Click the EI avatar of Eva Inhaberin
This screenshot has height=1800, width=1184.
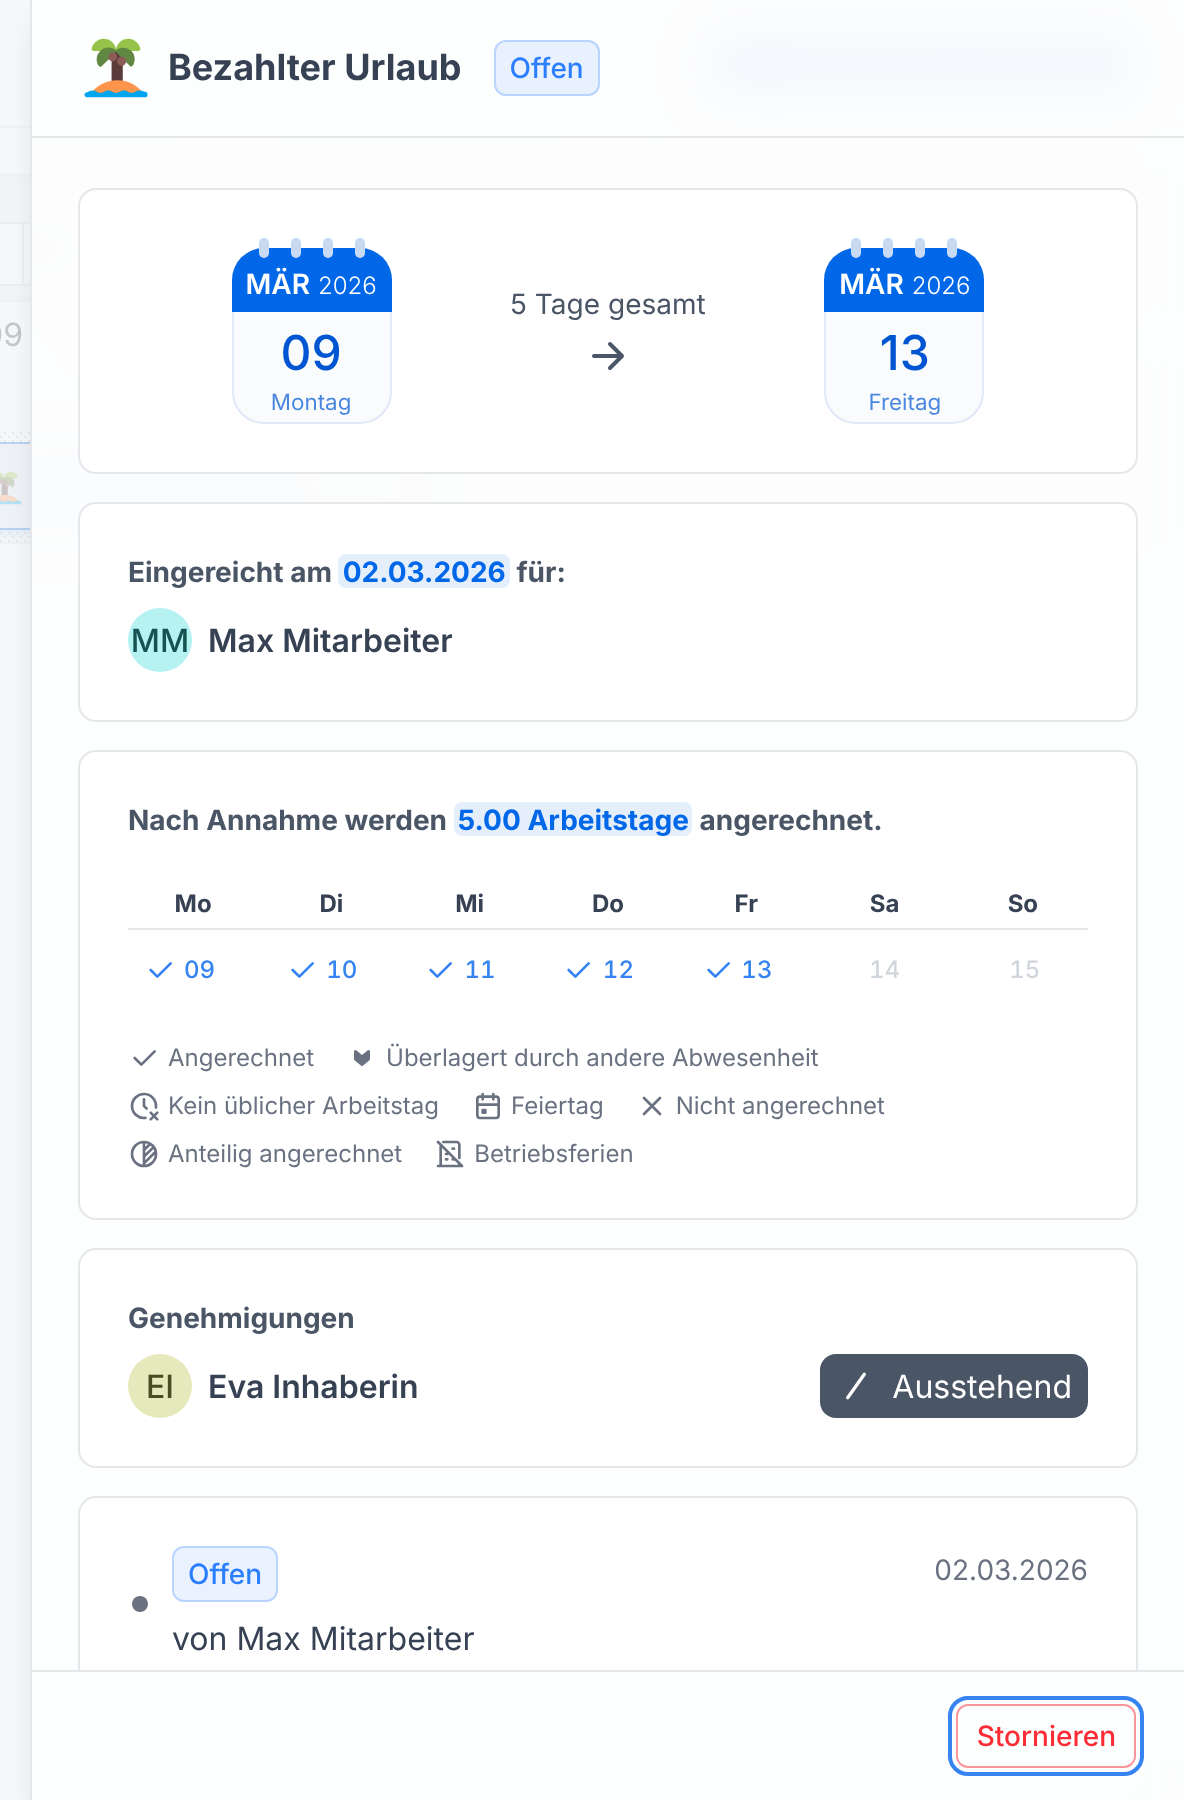pos(160,1386)
